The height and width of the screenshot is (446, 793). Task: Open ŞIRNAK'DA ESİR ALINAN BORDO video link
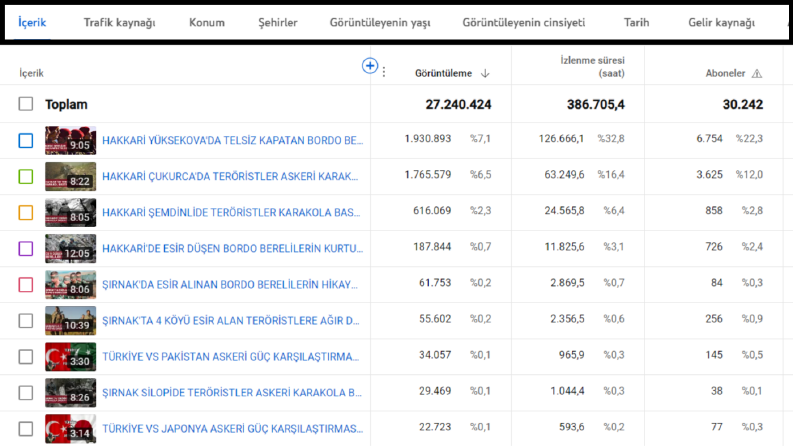pos(230,285)
